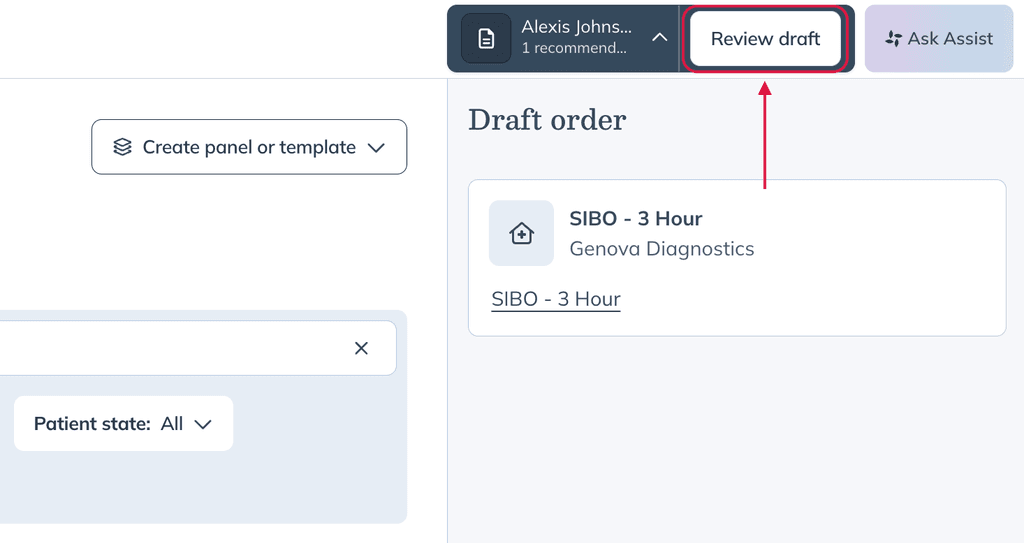Click the stacked layers icon on Create panel
The width and height of the screenshot is (1024, 543).
coord(122,147)
